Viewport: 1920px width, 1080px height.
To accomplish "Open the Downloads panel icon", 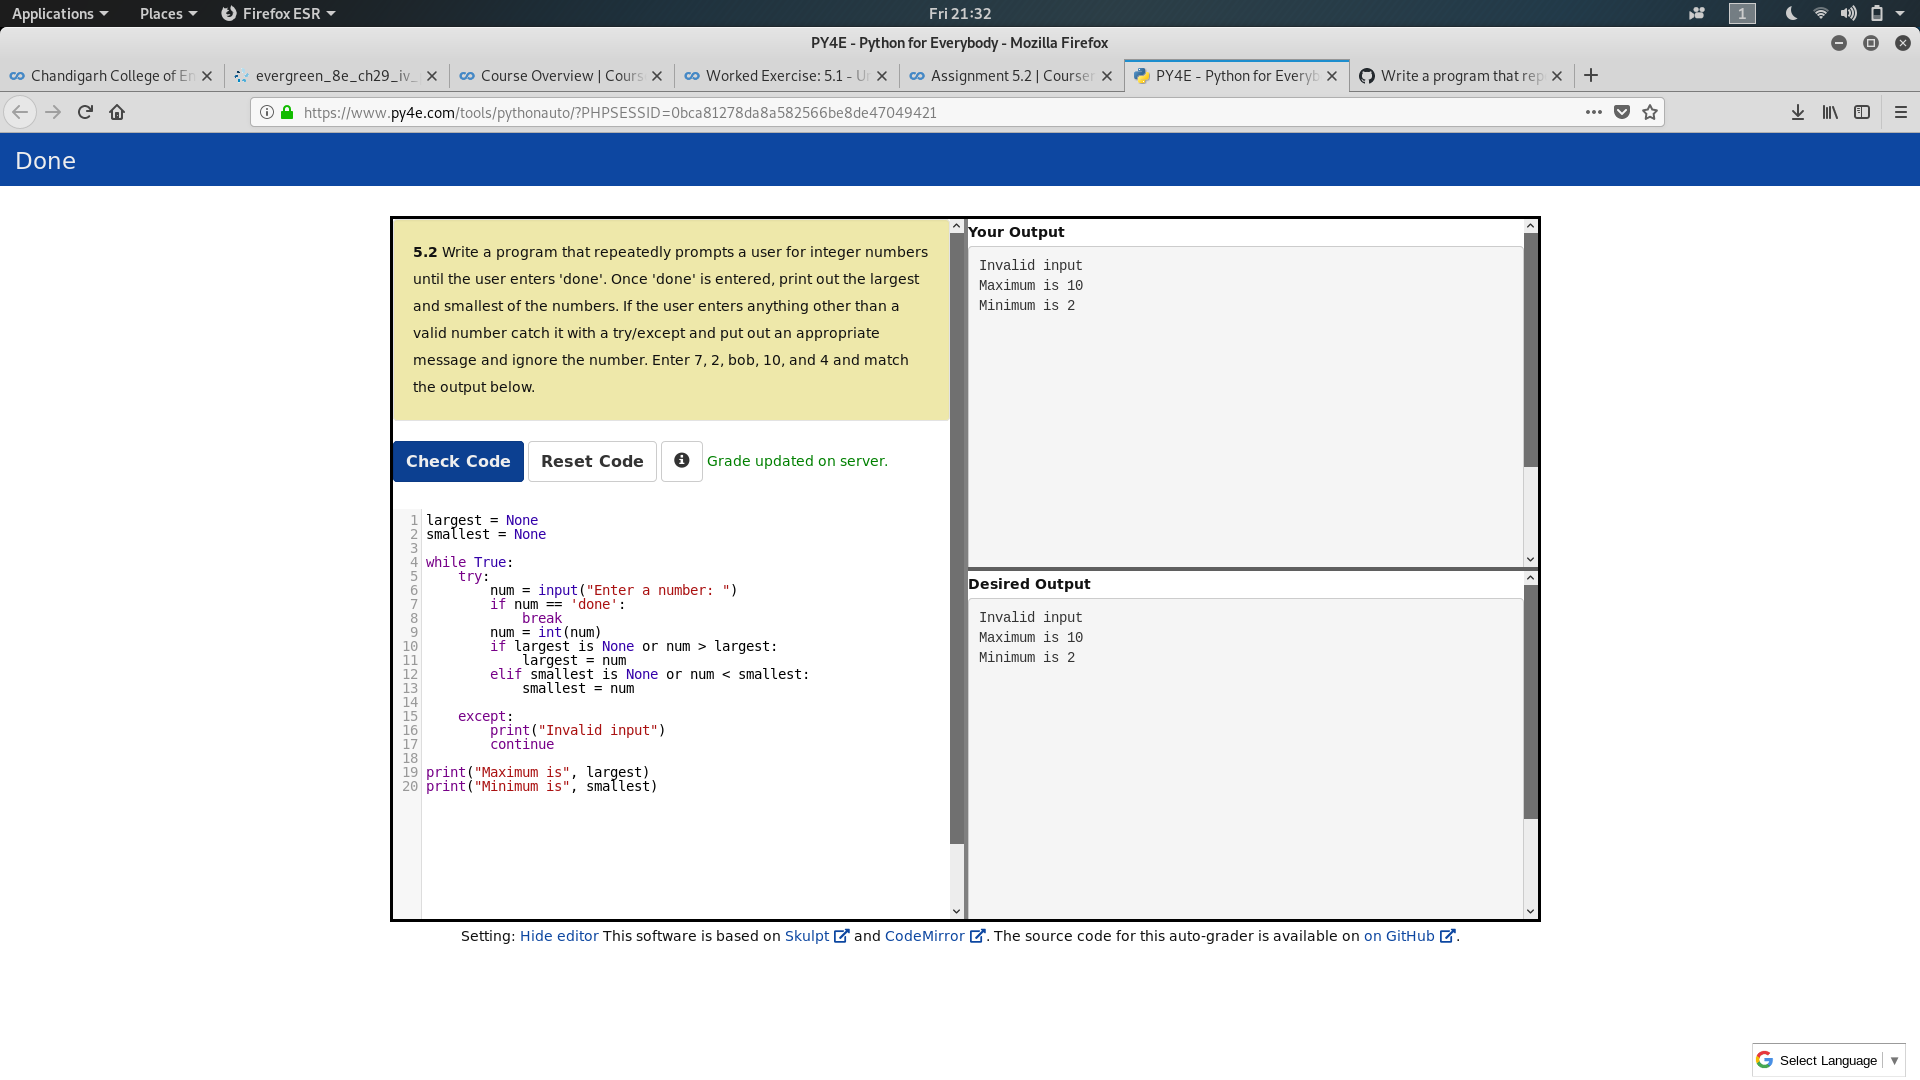I will point(1797,112).
